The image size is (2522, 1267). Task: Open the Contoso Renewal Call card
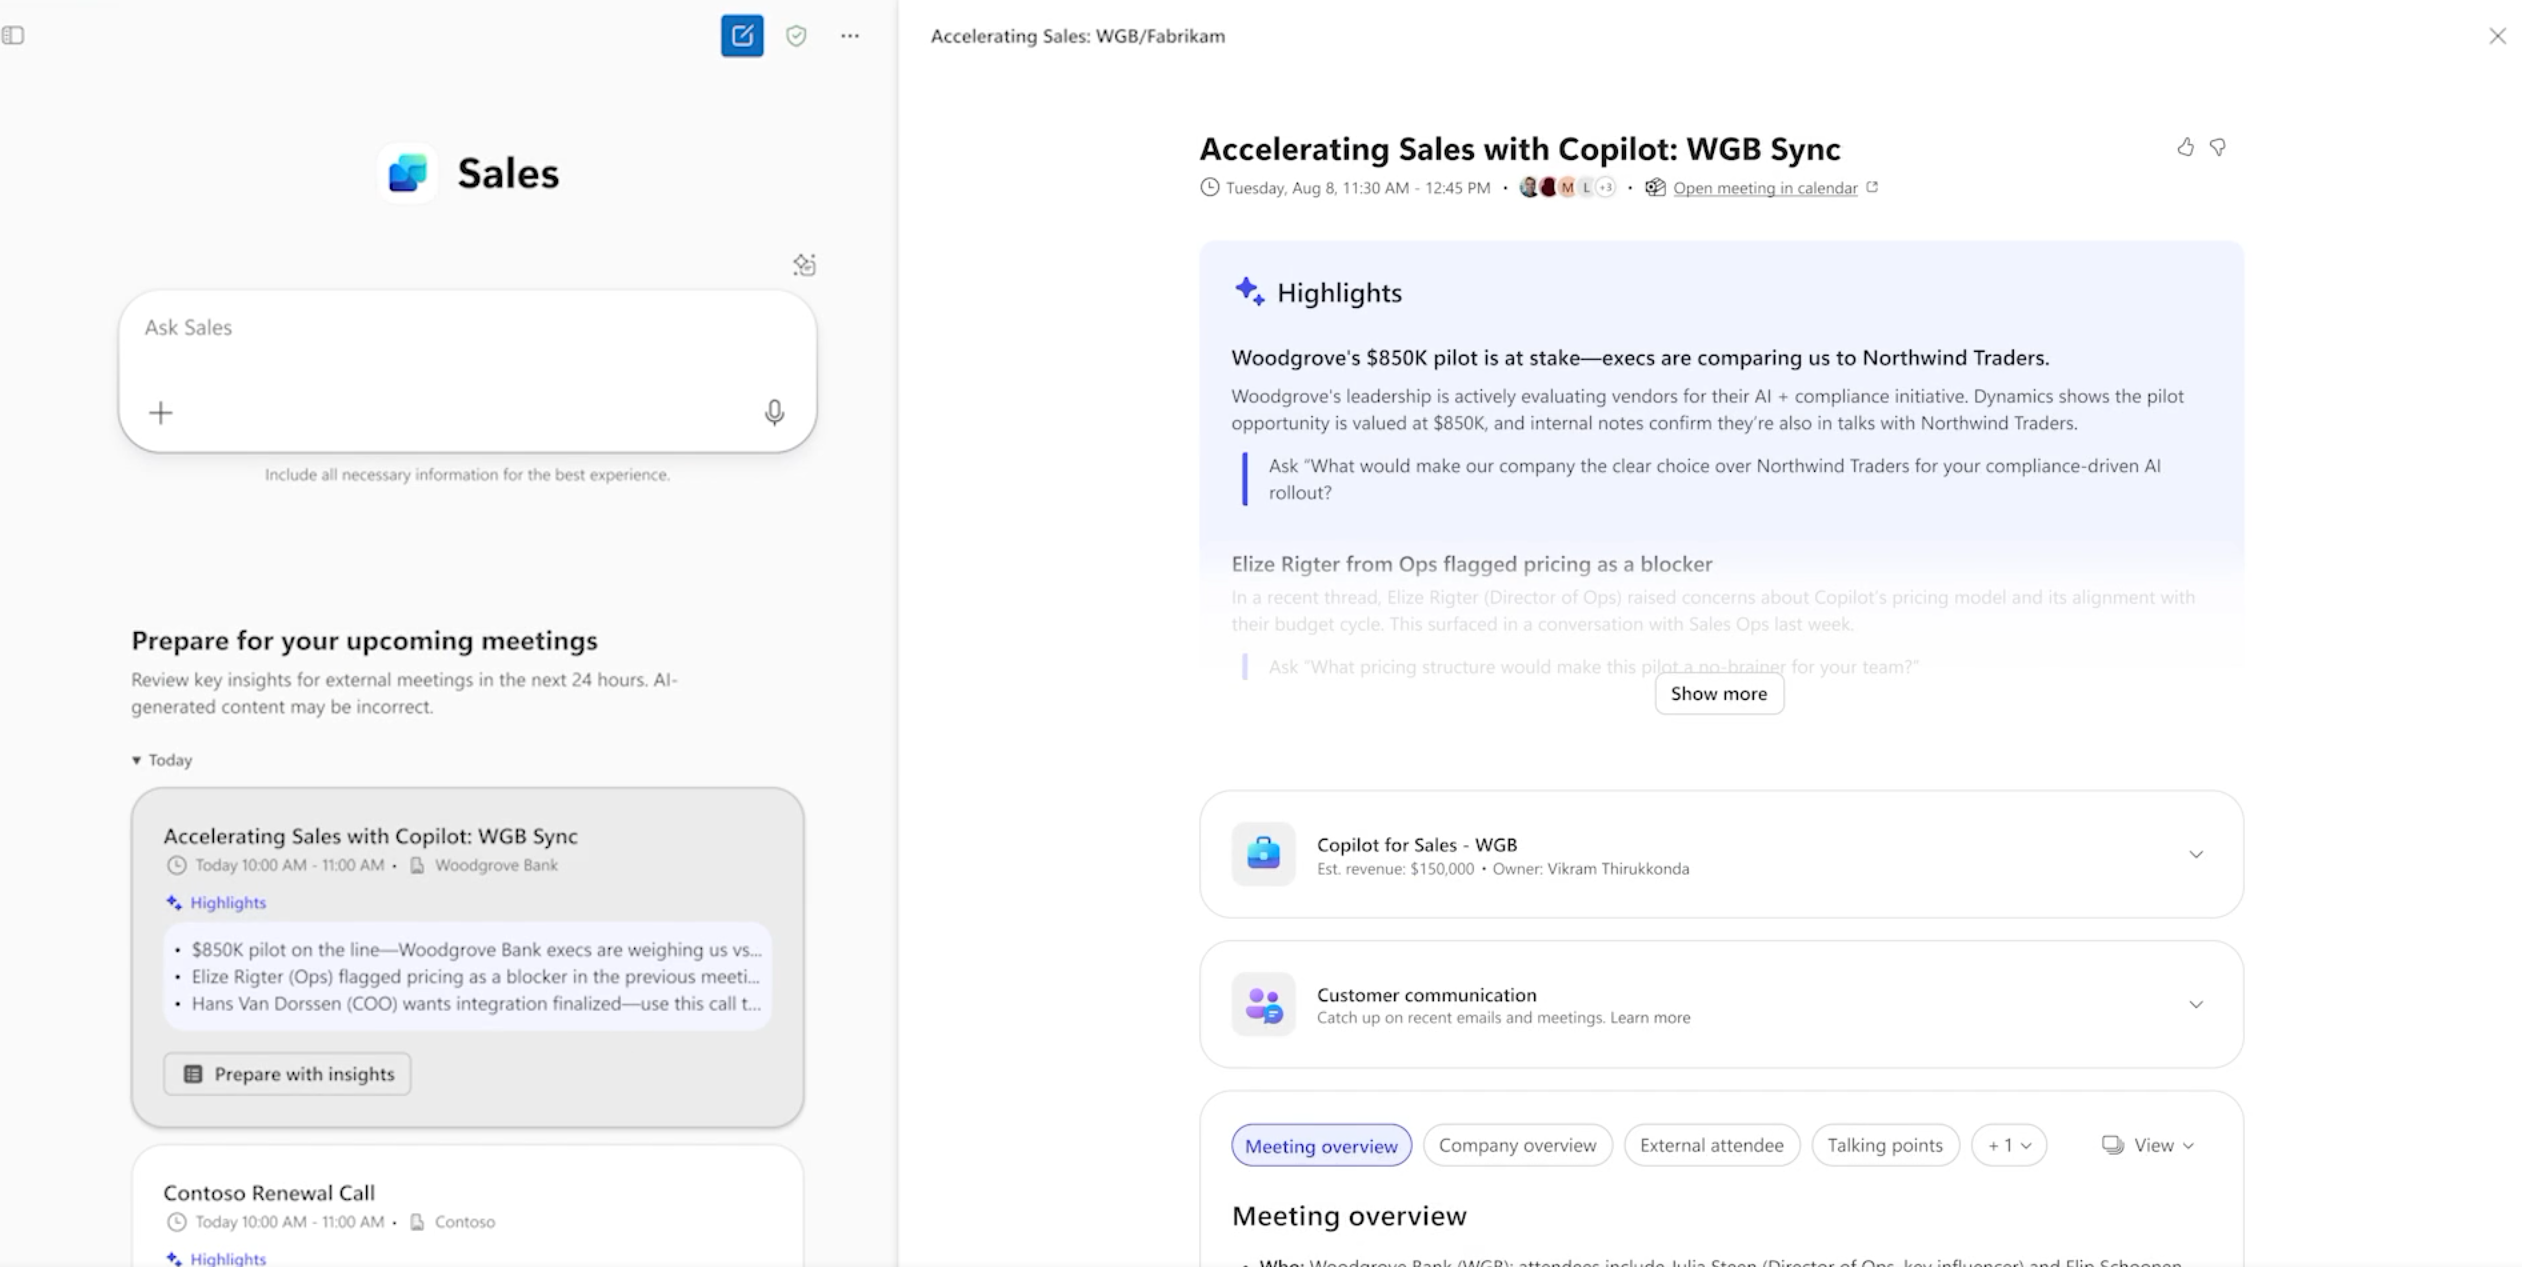click(467, 1206)
